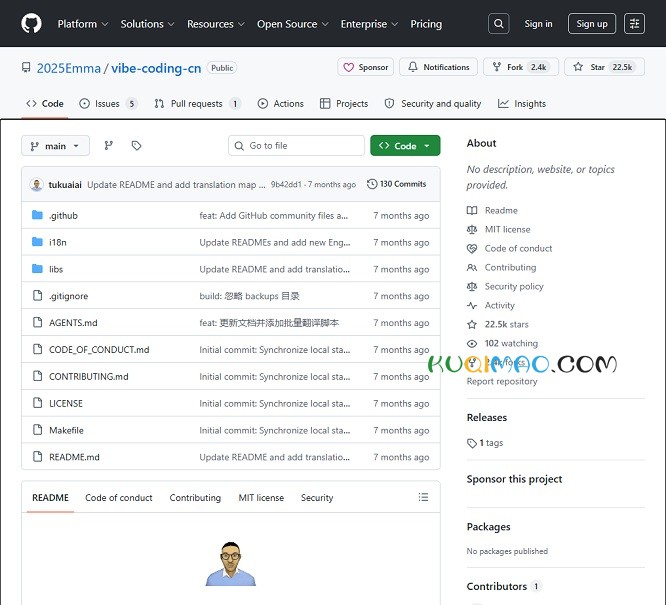
Task: Open the GitHub home logo
Action: tap(31, 23)
